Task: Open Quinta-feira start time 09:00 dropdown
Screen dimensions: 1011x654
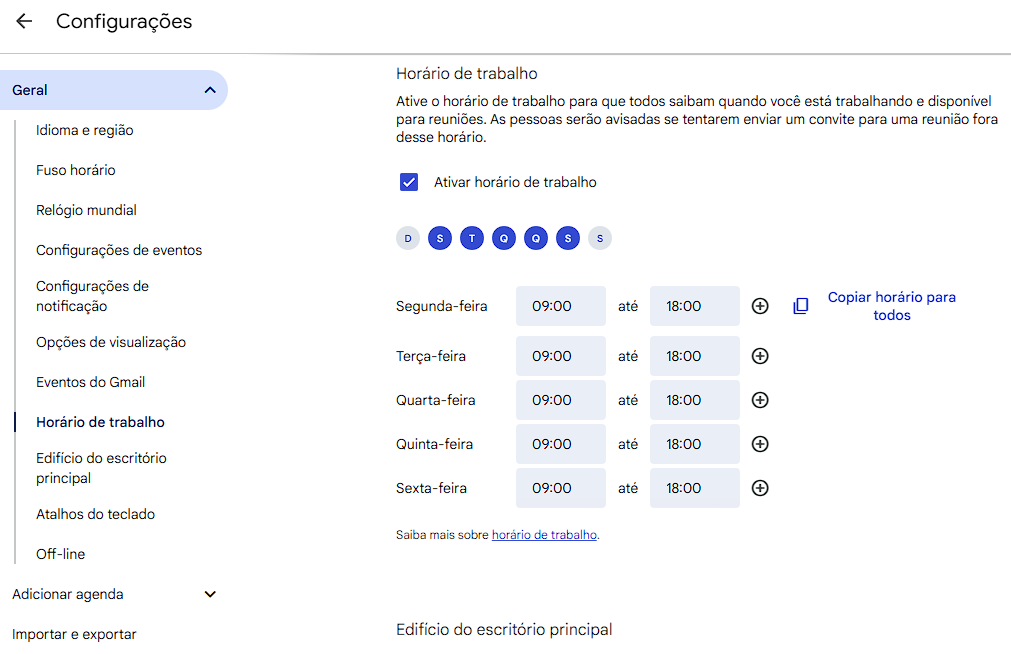Action: (561, 444)
